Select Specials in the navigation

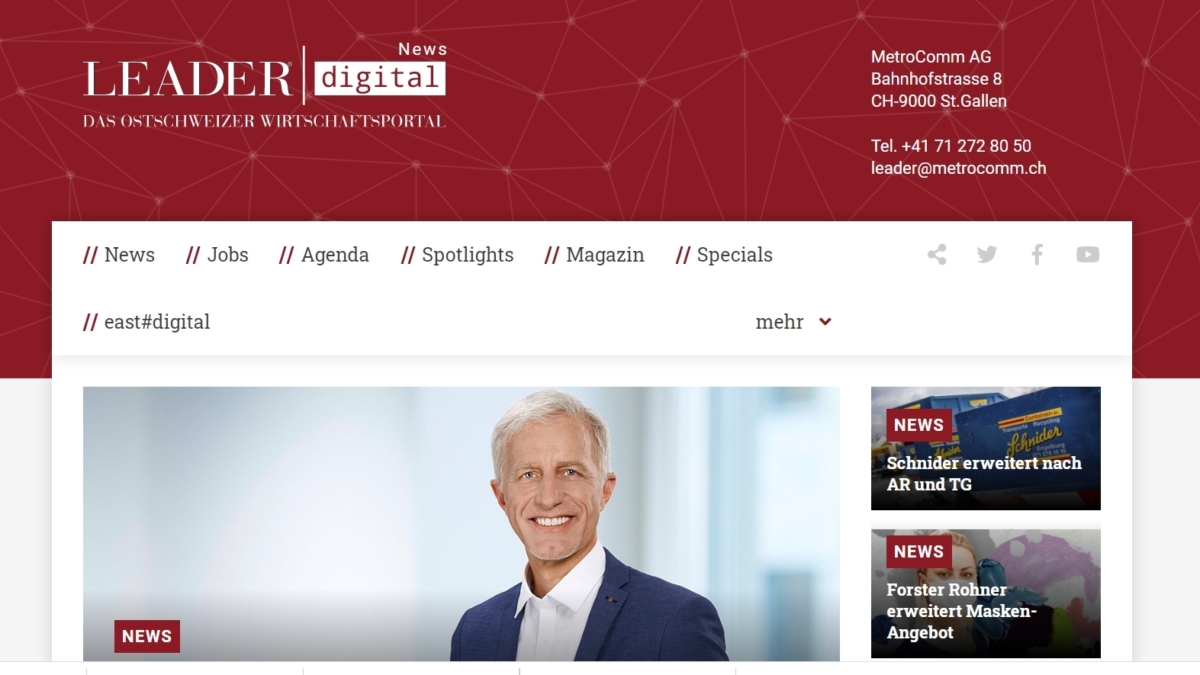tap(724, 255)
